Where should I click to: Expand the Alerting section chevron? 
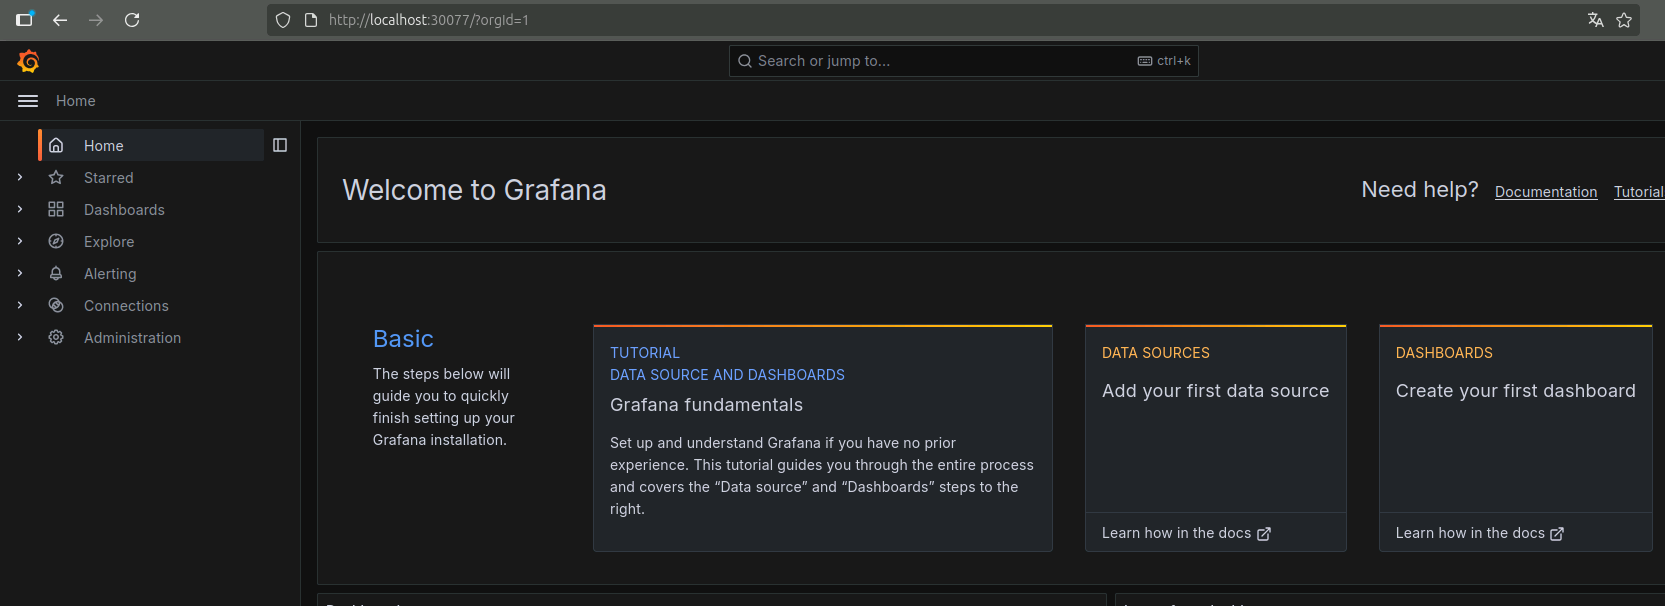(20, 273)
